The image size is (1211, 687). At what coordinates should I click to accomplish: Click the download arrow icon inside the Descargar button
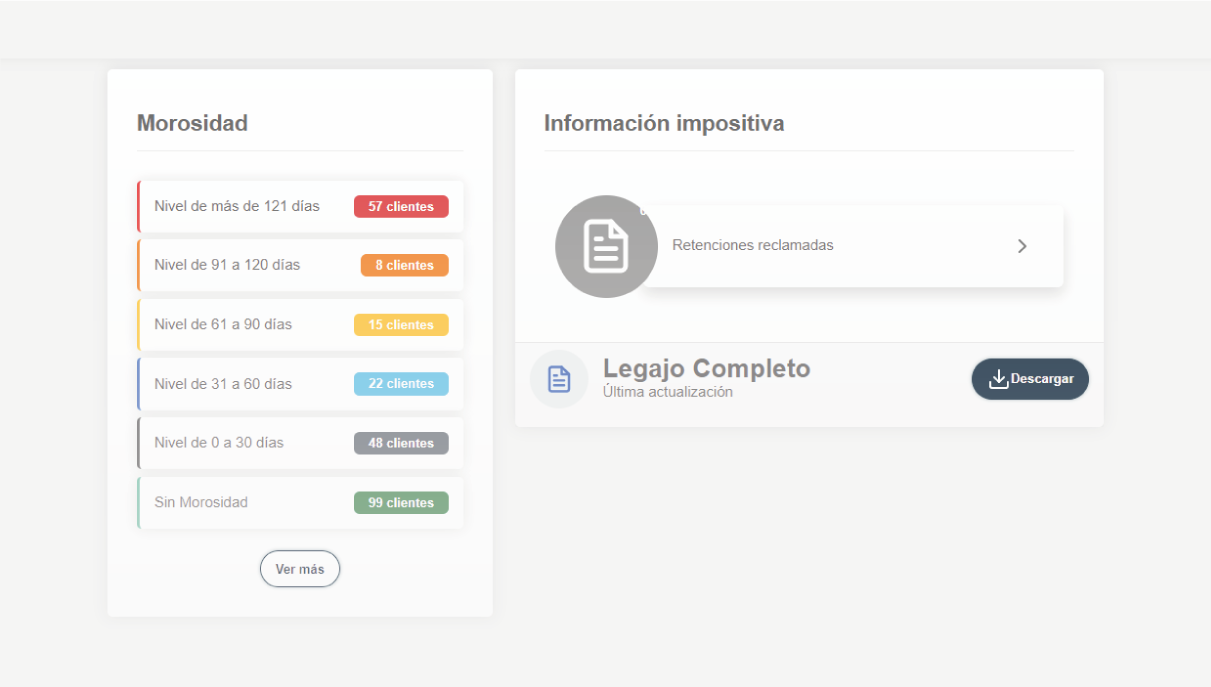(998, 379)
